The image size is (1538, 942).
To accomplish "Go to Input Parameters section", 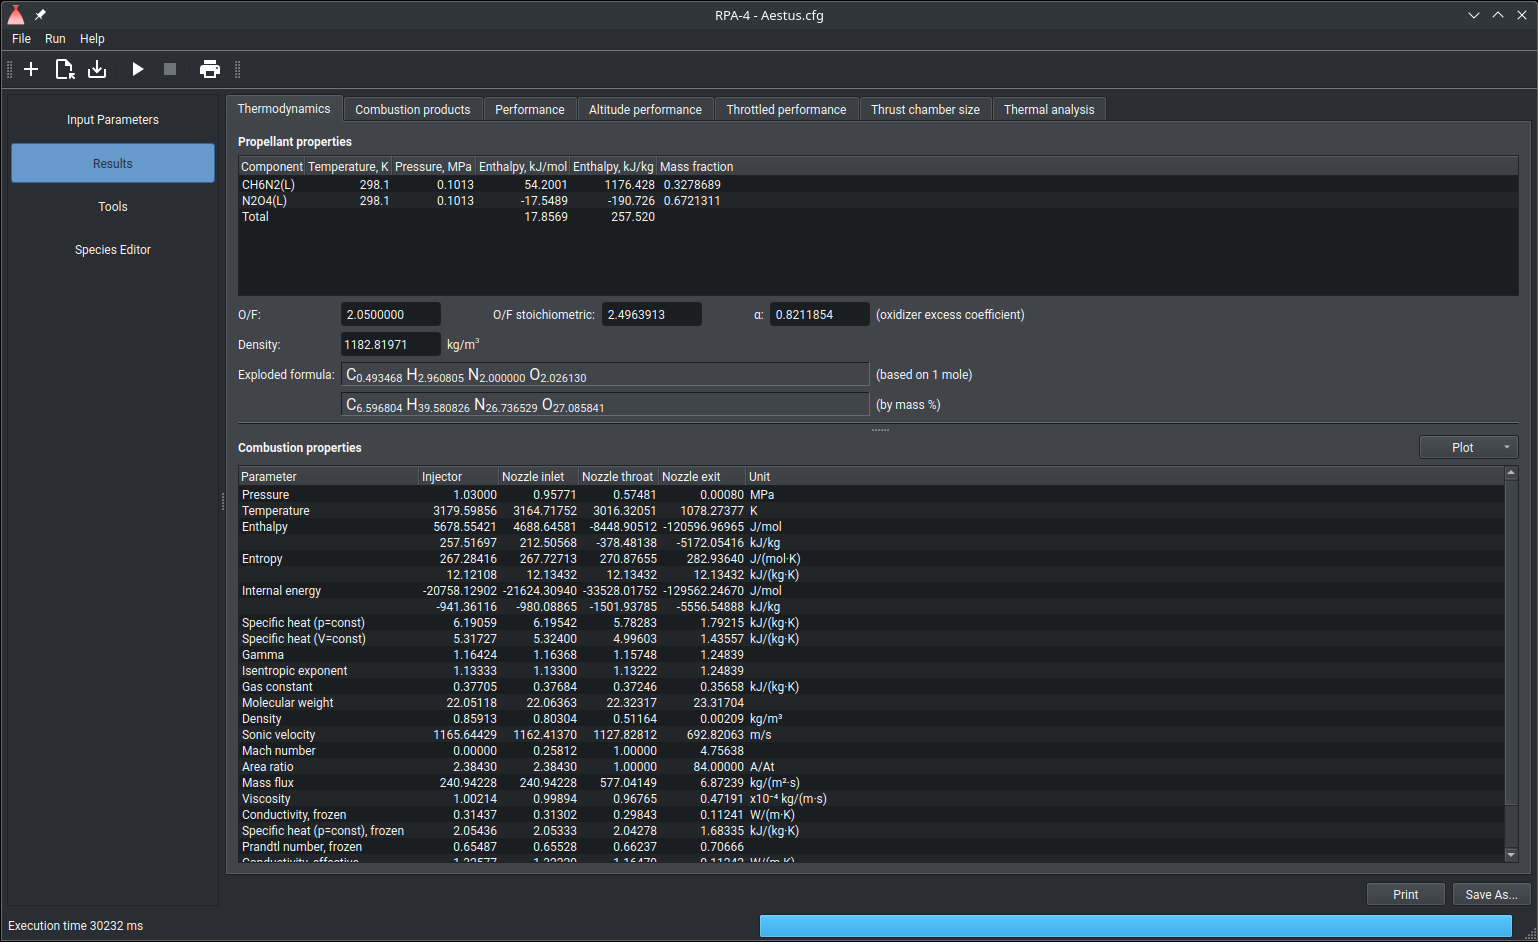I will point(113,120).
